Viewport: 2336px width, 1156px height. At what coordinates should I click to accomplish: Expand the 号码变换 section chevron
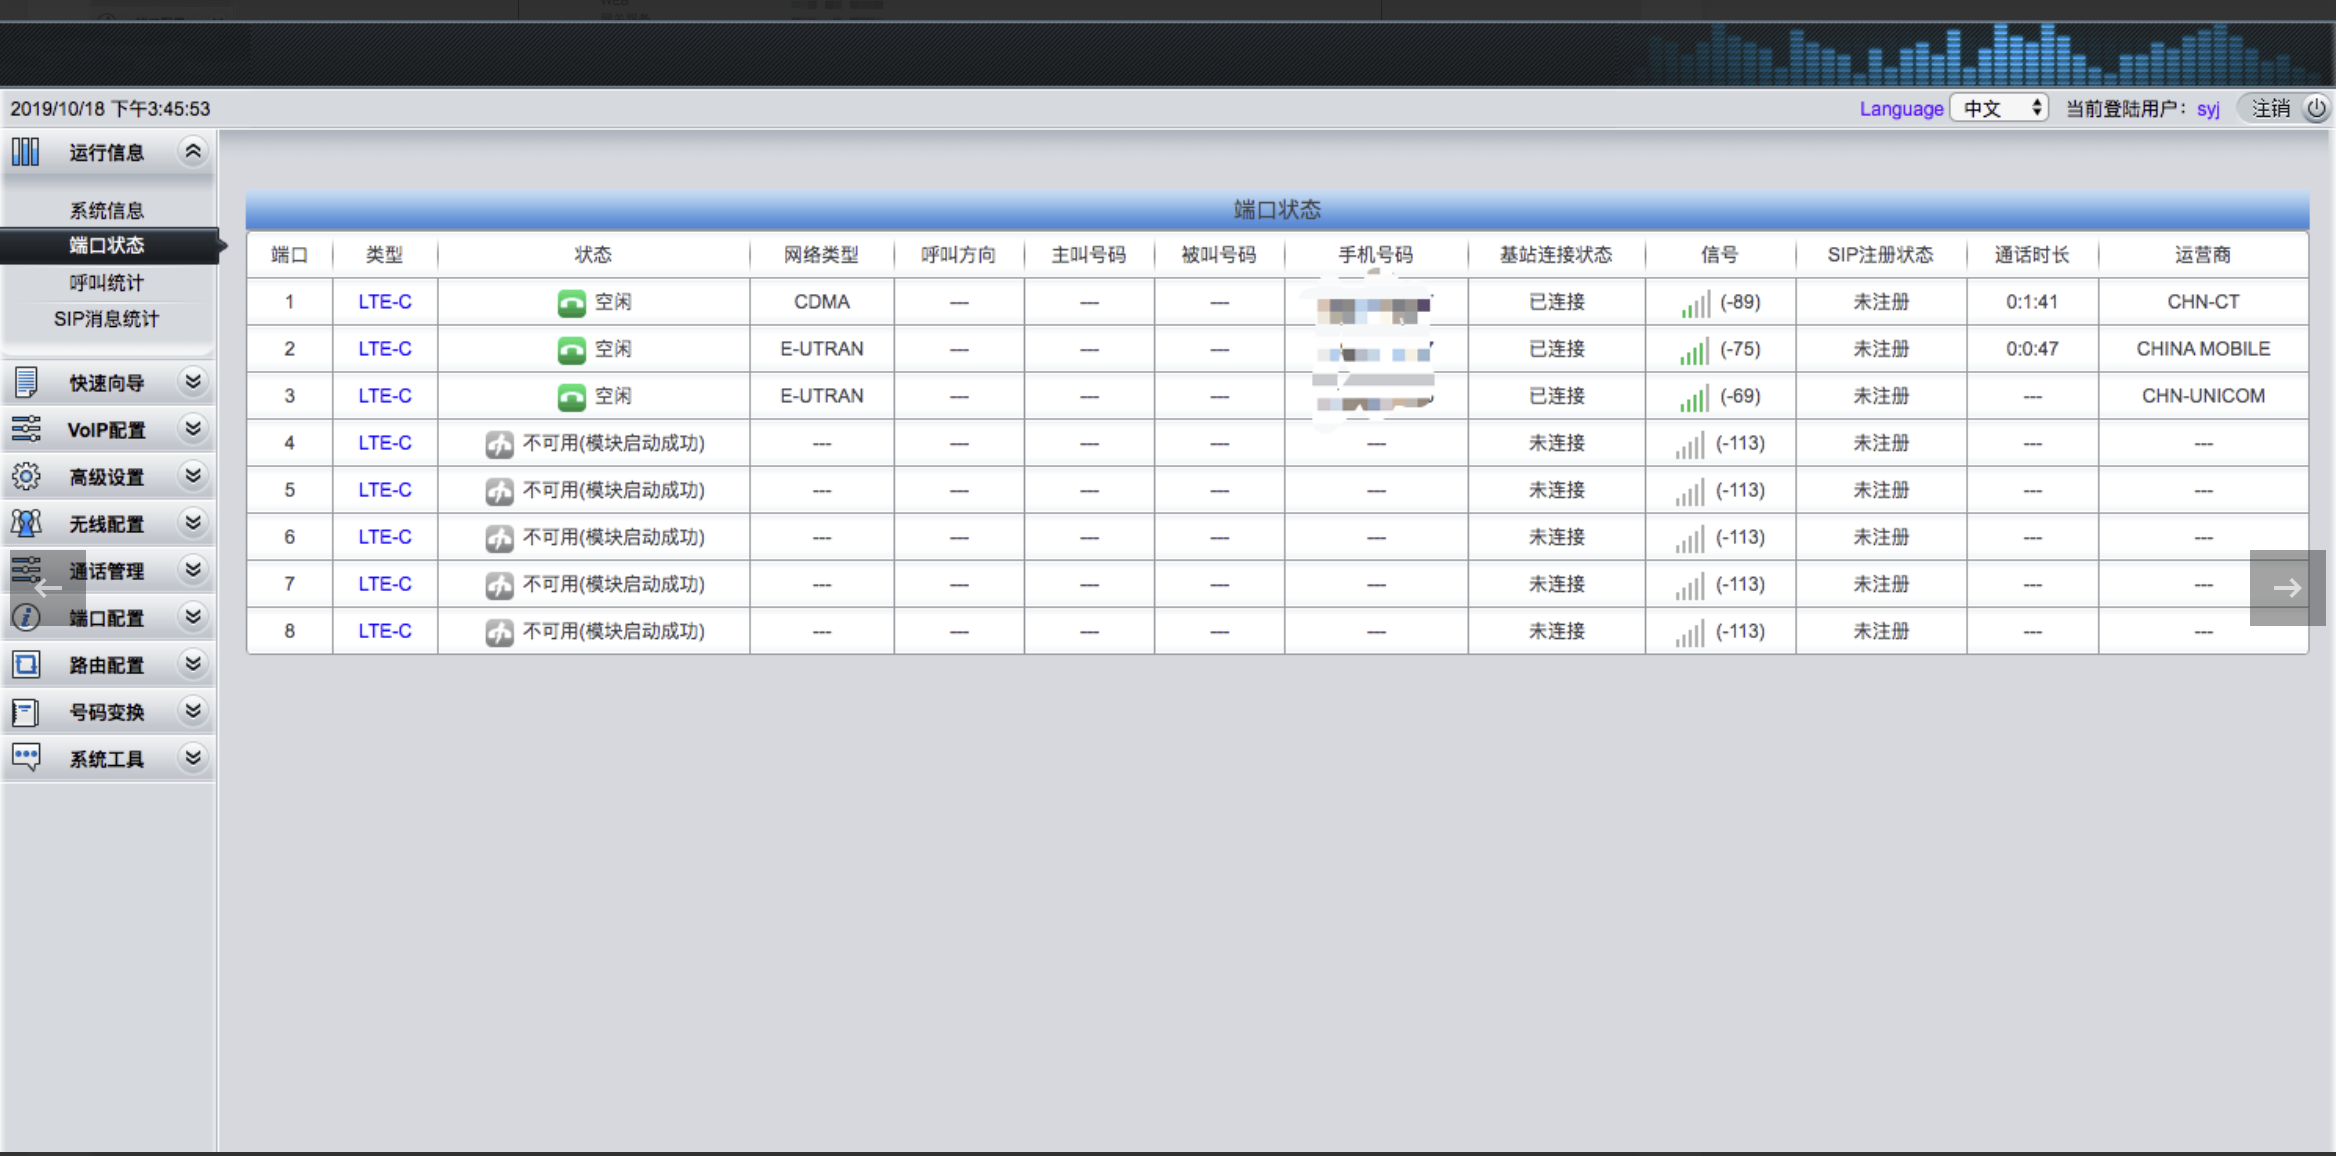pos(193,710)
